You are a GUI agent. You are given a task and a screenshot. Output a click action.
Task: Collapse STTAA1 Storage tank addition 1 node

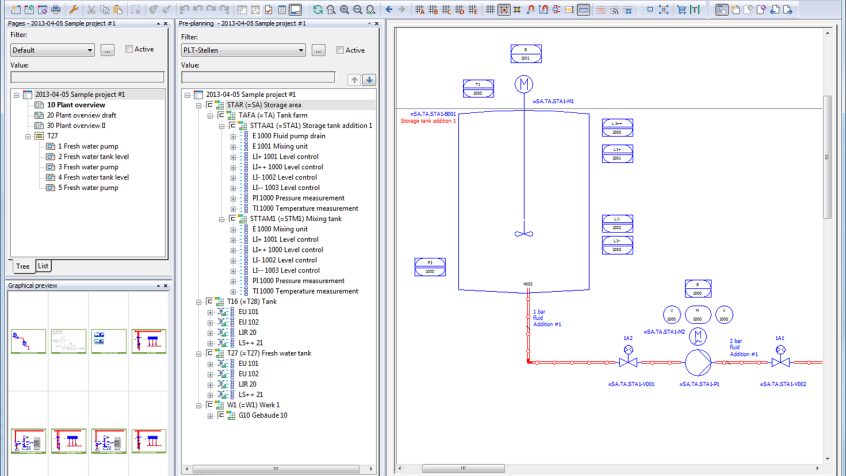[x=221, y=126]
